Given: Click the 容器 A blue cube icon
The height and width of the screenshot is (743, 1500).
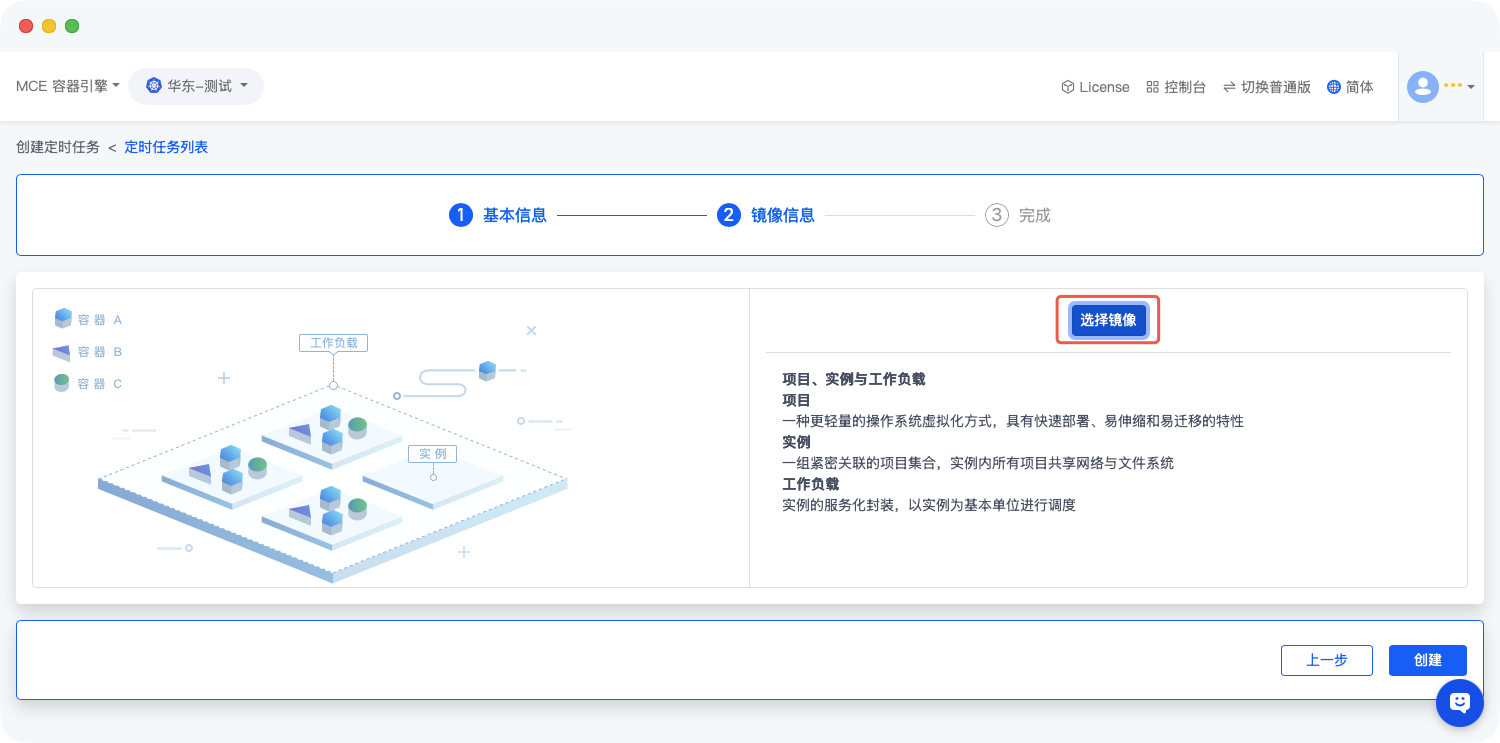Looking at the screenshot, I should point(63,319).
